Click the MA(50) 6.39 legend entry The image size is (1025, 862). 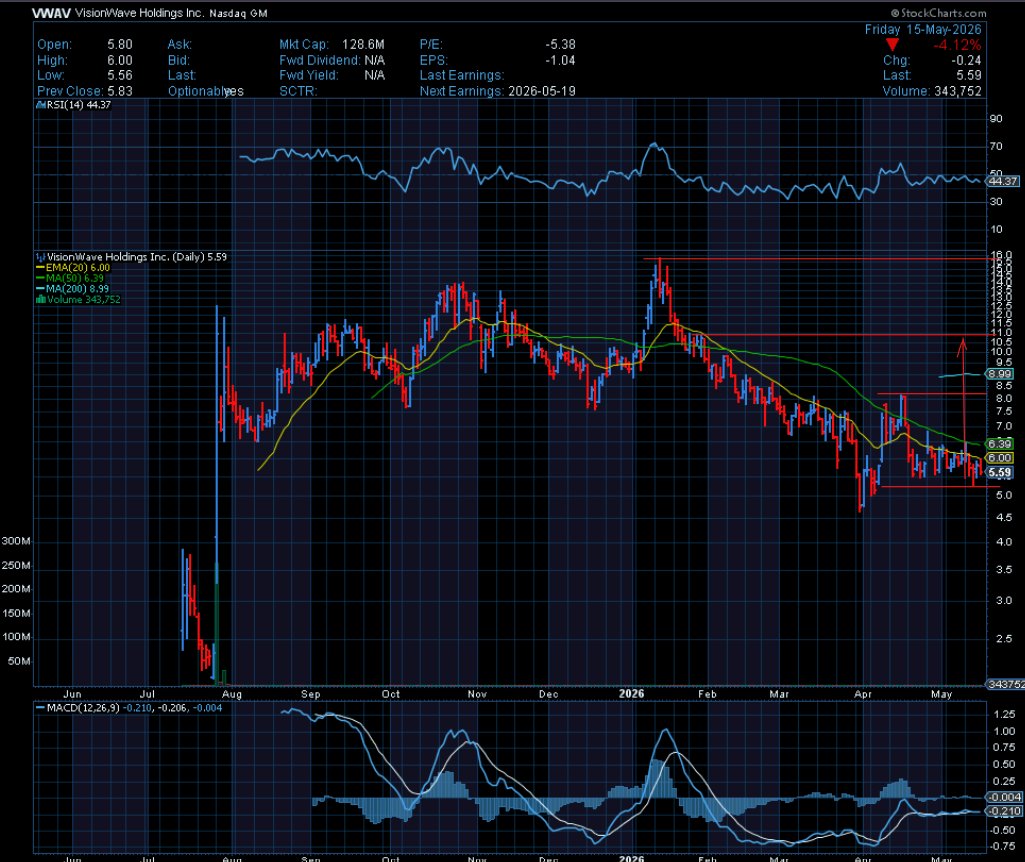[x=70, y=278]
